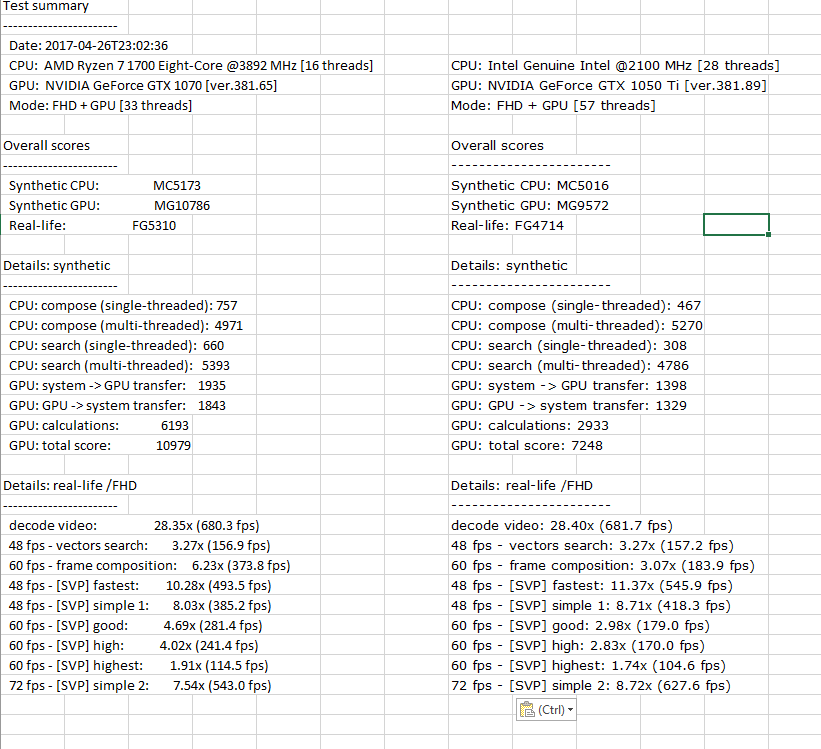Select the Synthetic GPU: MG9572 cell

[x=530, y=205]
